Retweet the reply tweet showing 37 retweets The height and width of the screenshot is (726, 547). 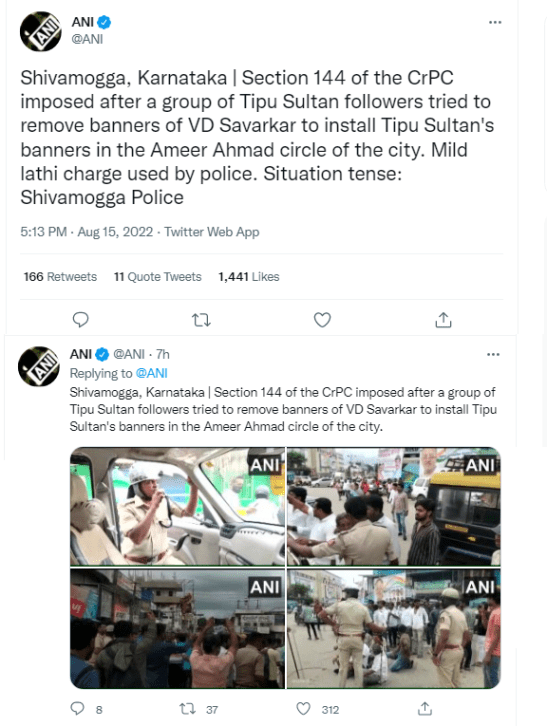(x=188, y=709)
